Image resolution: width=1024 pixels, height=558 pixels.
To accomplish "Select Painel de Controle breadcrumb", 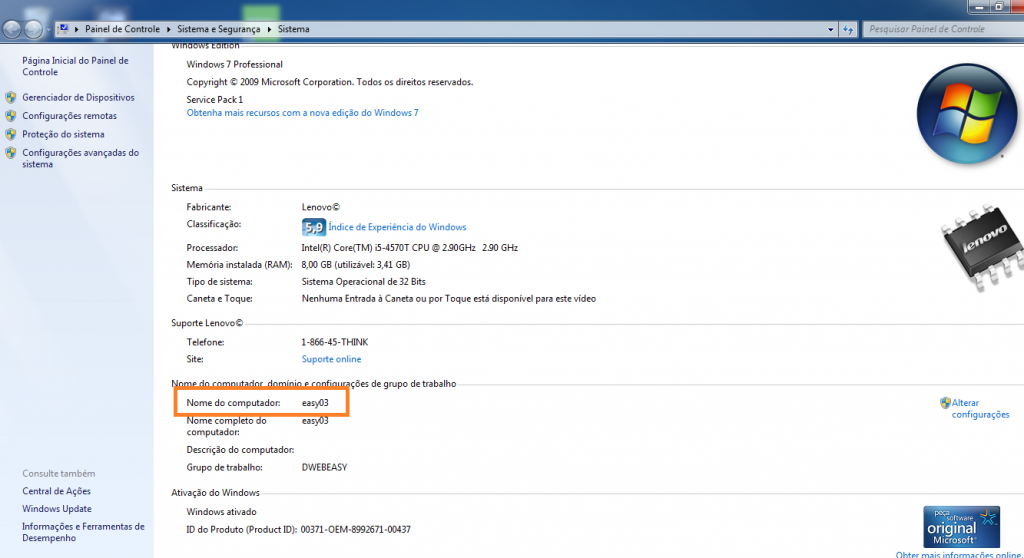I will (x=122, y=29).
